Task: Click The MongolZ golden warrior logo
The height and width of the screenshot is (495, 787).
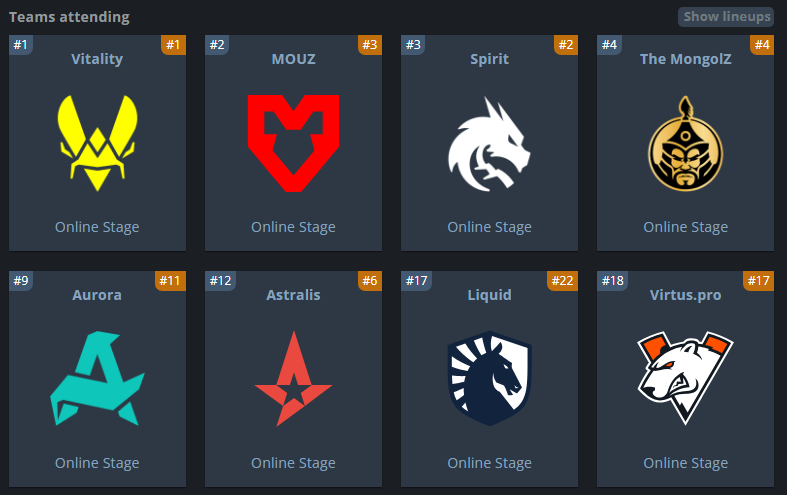Action: click(x=686, y=144)
